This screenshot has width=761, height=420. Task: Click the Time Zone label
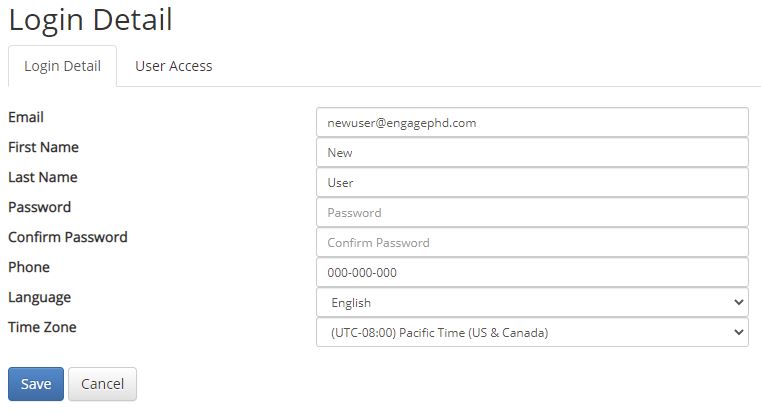42,327
